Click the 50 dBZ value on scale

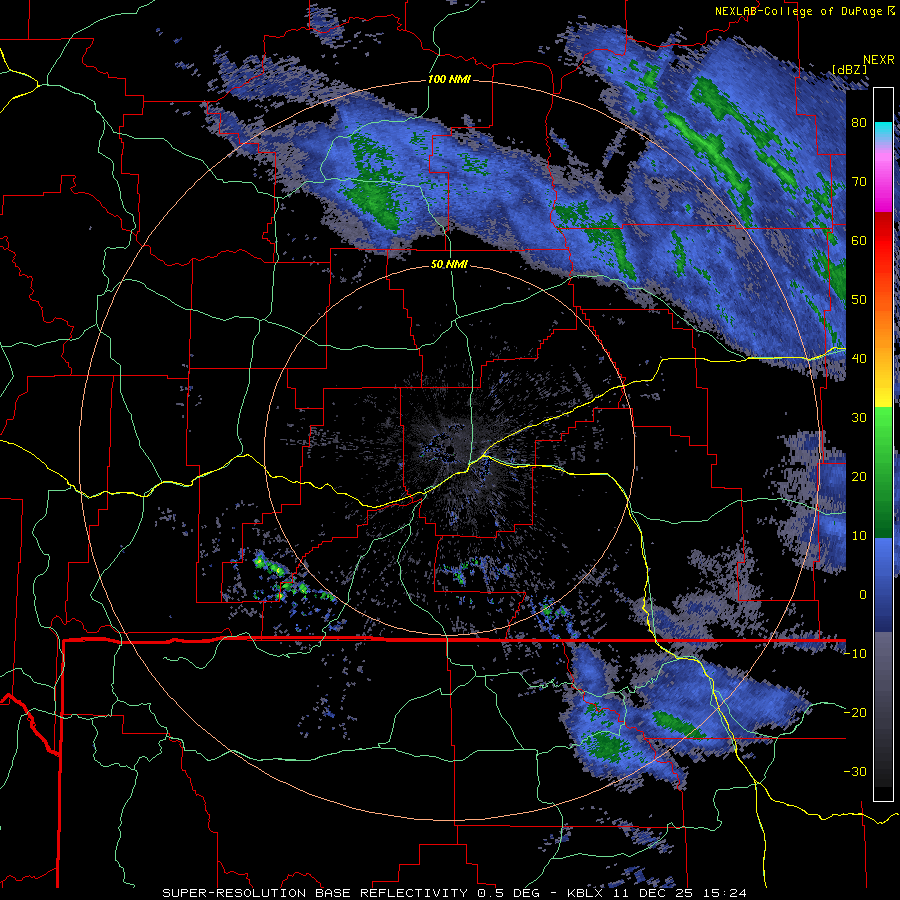(x=859, y=300)
